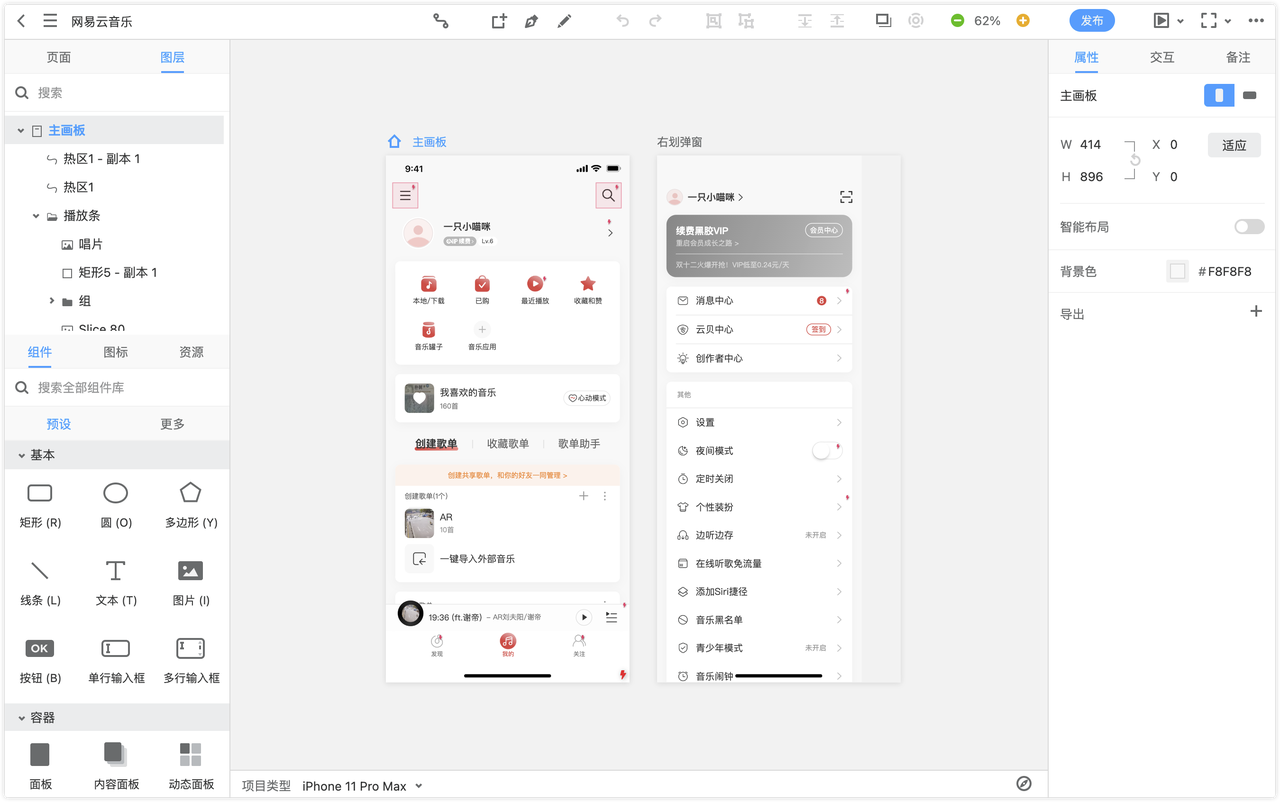Redo the last undone action
The width and height of the screenshot is (1280, 802).
click(655, 21)
